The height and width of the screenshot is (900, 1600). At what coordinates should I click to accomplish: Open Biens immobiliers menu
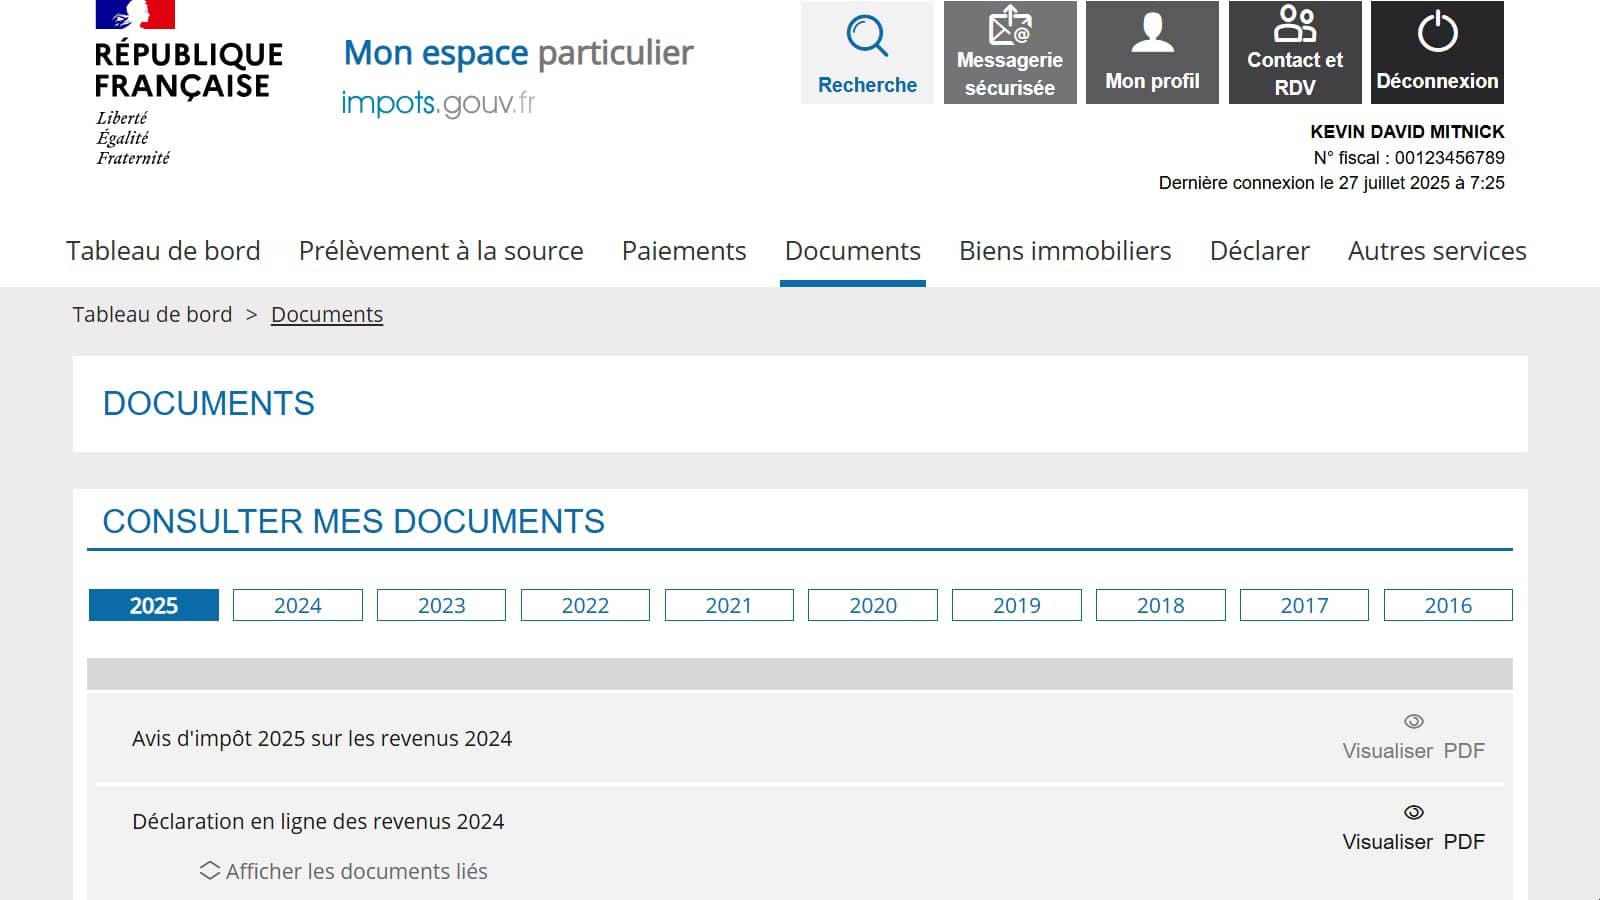click(1065, 251)
